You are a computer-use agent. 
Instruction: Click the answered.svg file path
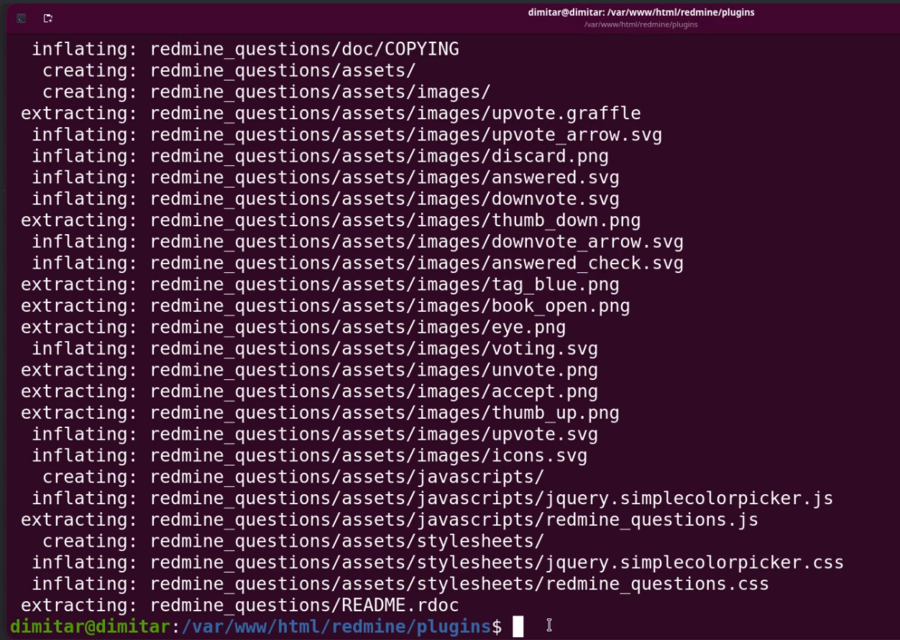(385, 177)
